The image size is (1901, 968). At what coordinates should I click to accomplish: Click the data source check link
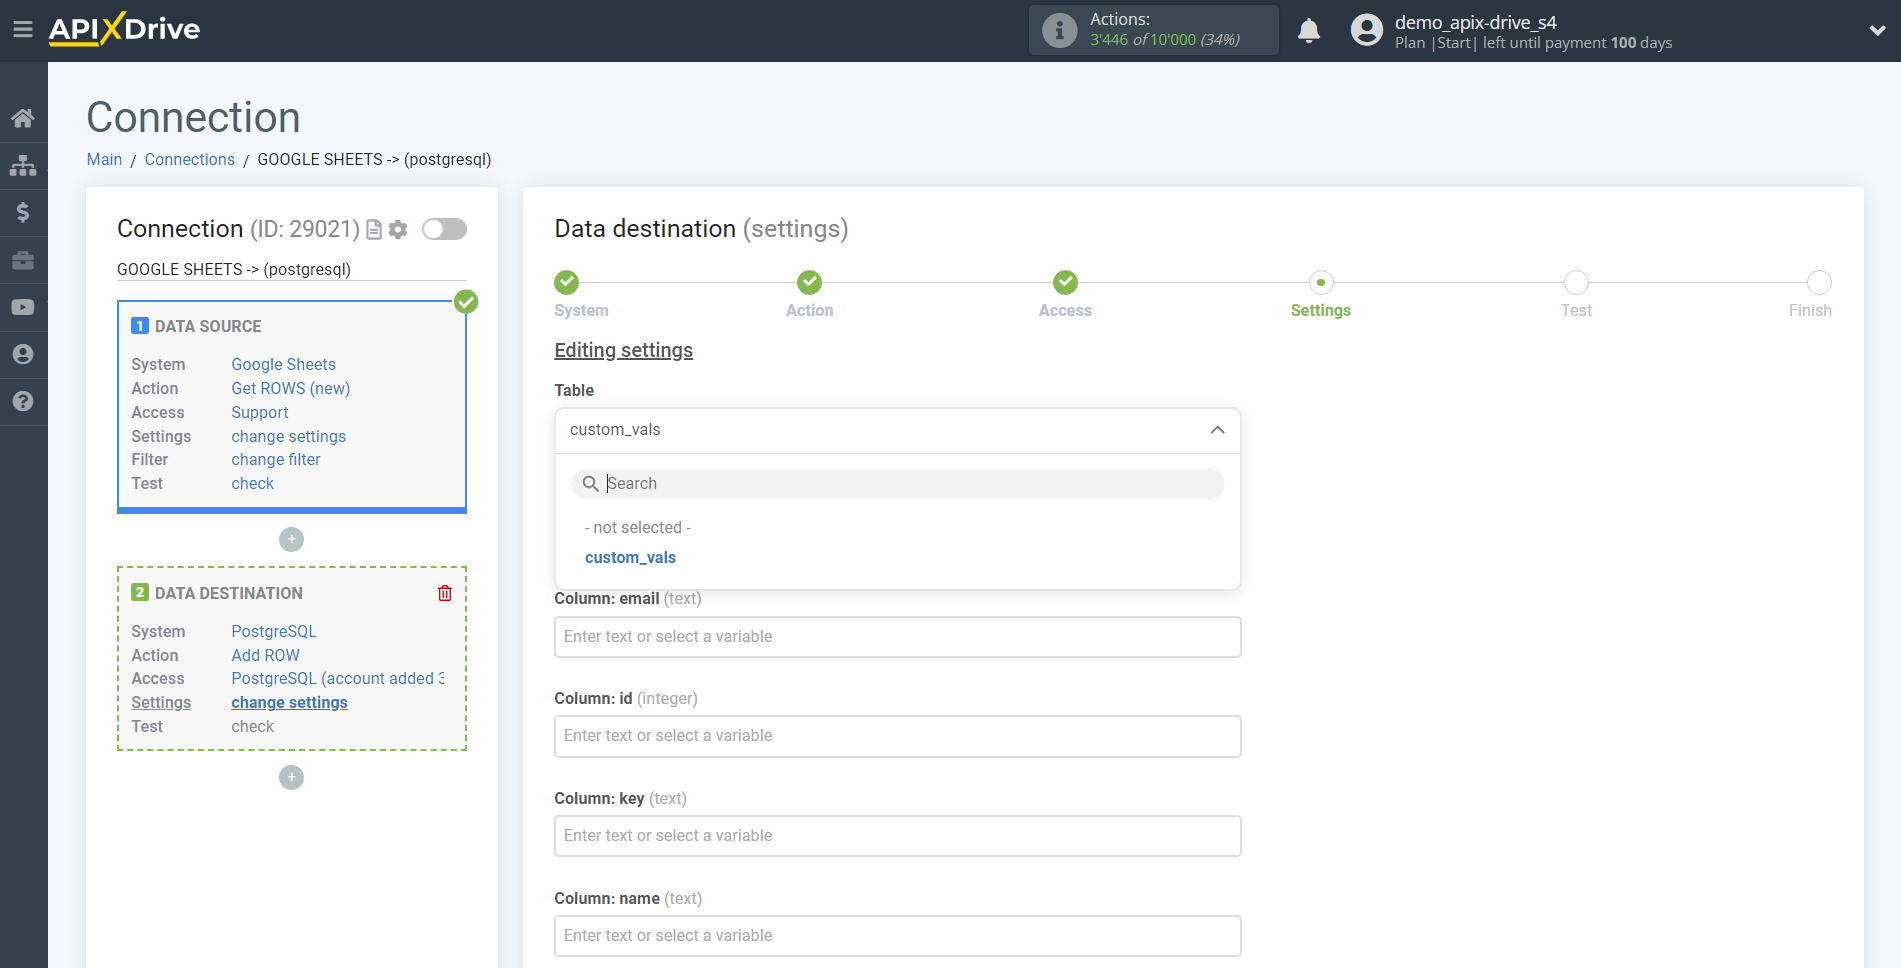(252, 483)
